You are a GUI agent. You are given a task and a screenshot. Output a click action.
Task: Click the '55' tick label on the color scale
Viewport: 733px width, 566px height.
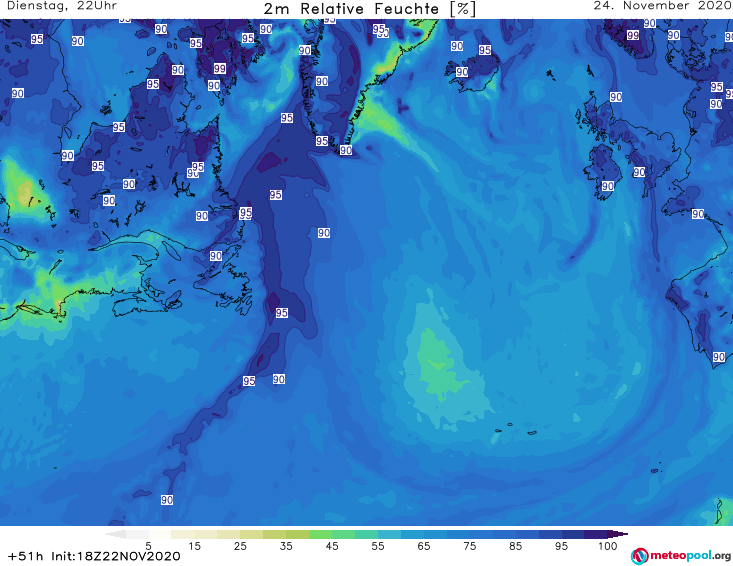click(x=378, y=546)
